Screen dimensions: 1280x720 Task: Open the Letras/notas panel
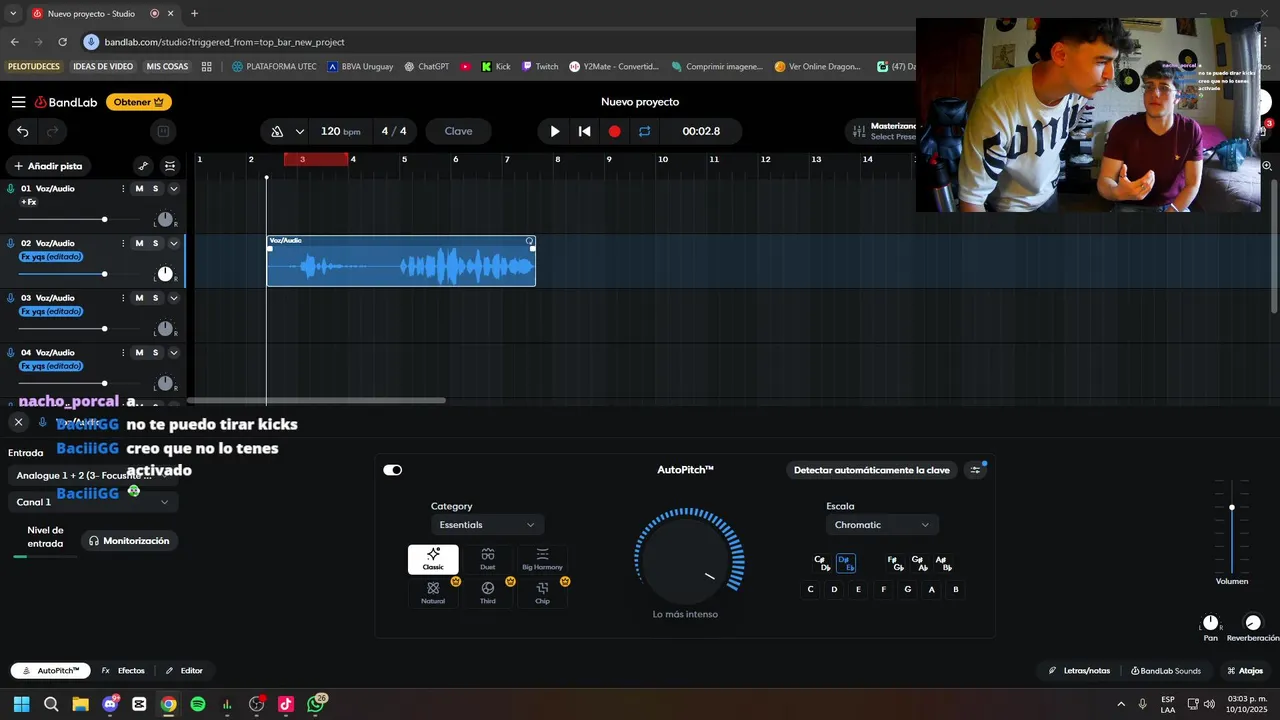[1079, 671]
